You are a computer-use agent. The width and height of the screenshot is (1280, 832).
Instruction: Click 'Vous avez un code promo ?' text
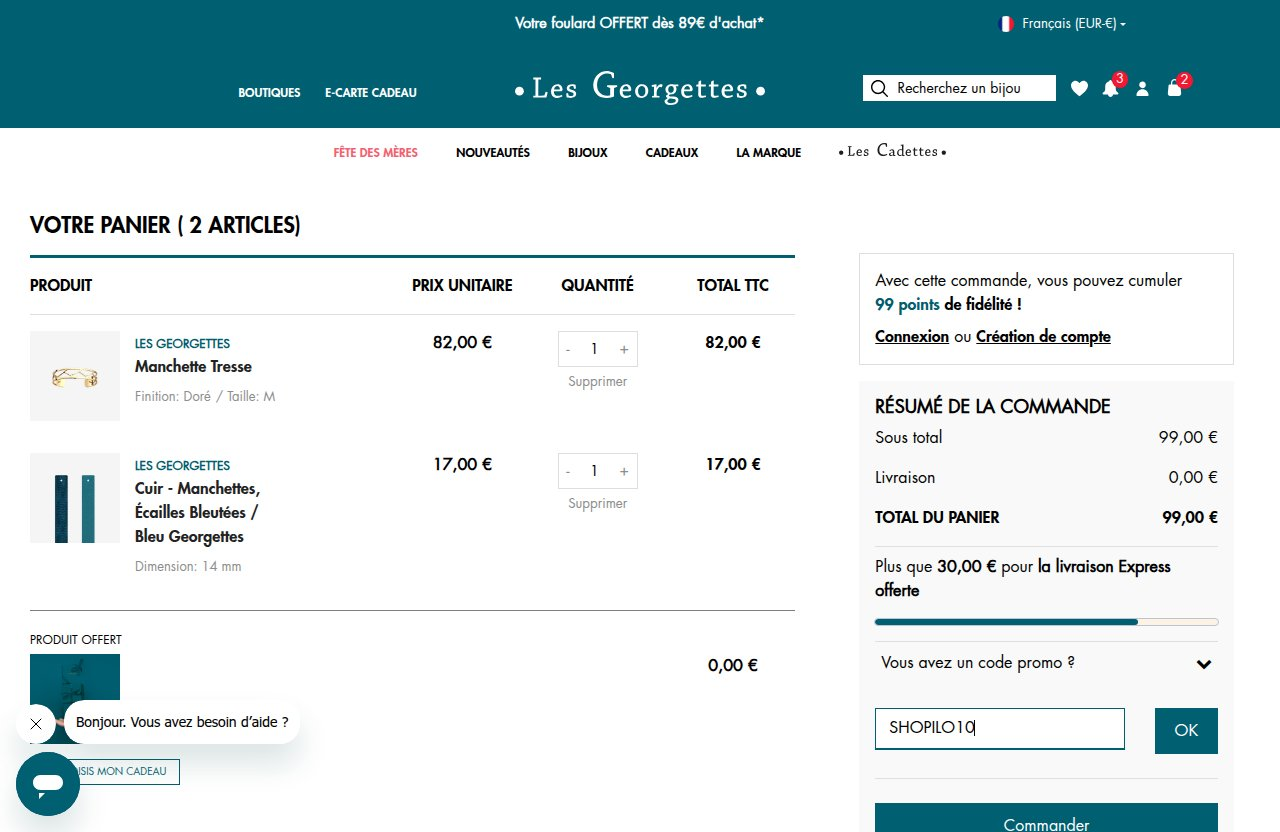click(x=978, y=662)
